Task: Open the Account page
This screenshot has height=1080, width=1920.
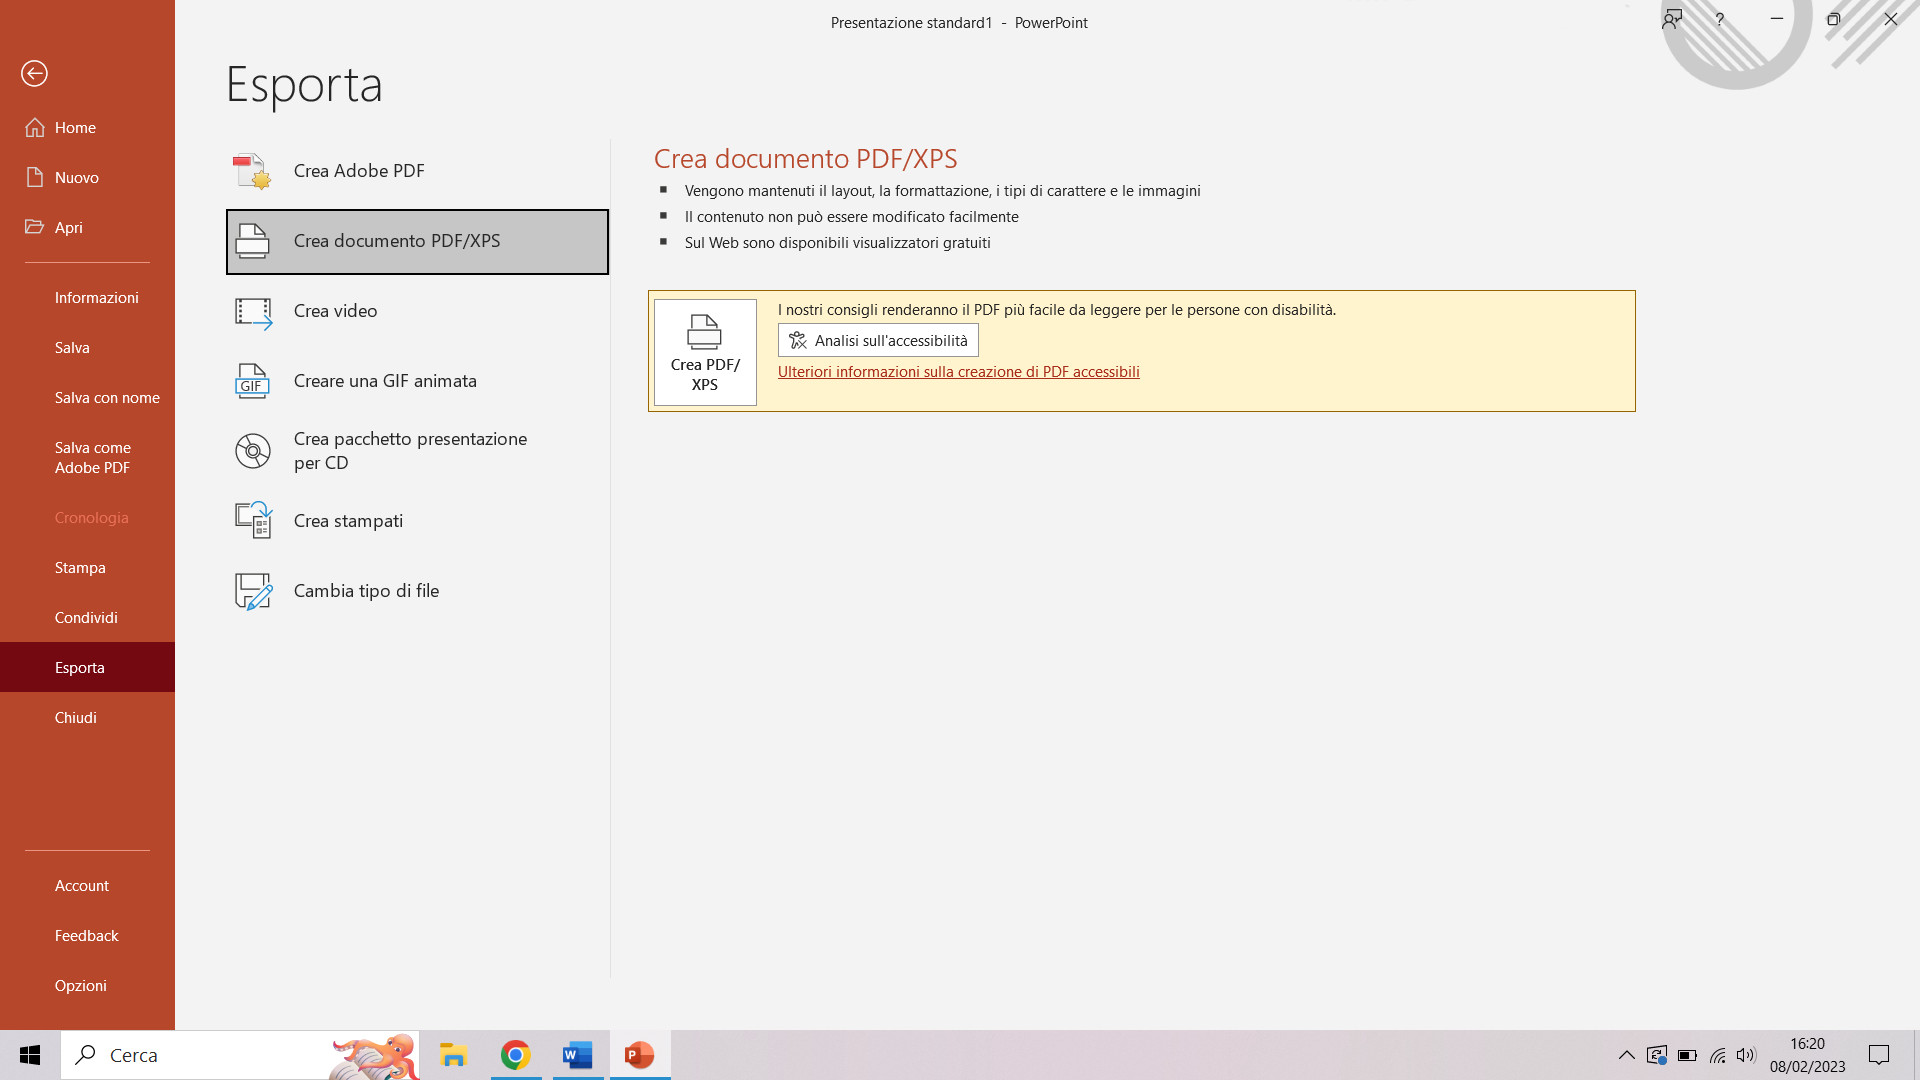Action: tap(81, 885)
